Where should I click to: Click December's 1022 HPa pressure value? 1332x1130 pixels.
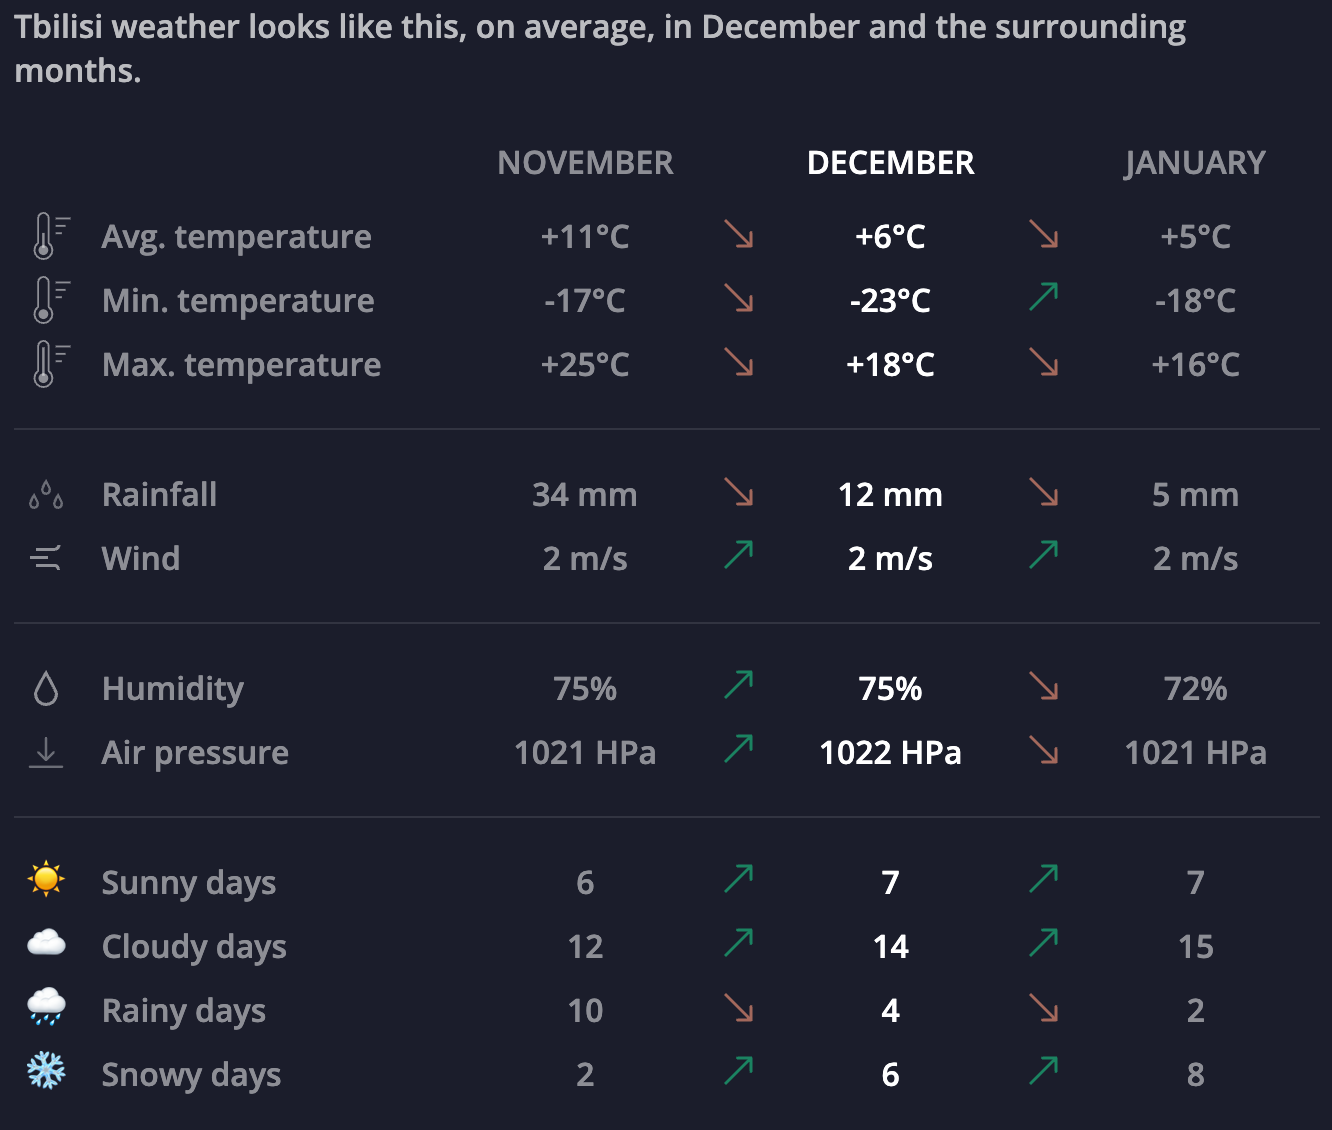pyautogui.click(x=890, y=753)
